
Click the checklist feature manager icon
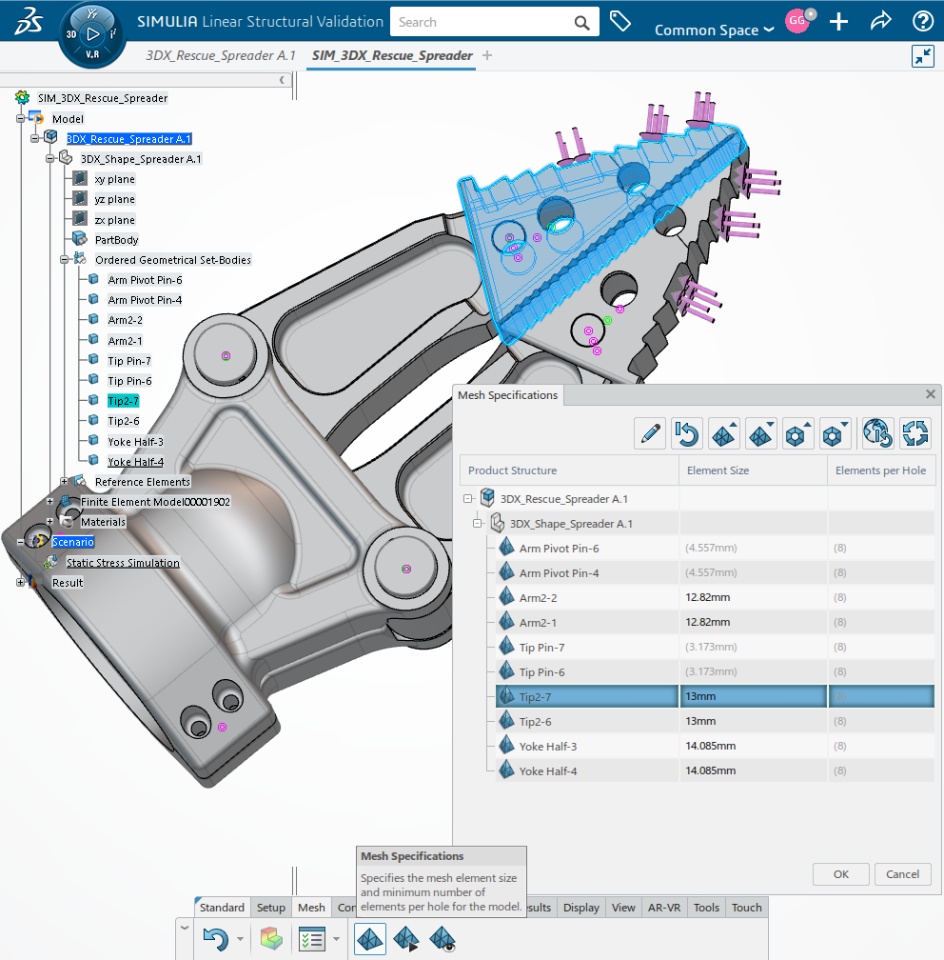pyautogui.click(x=311, y=939)
